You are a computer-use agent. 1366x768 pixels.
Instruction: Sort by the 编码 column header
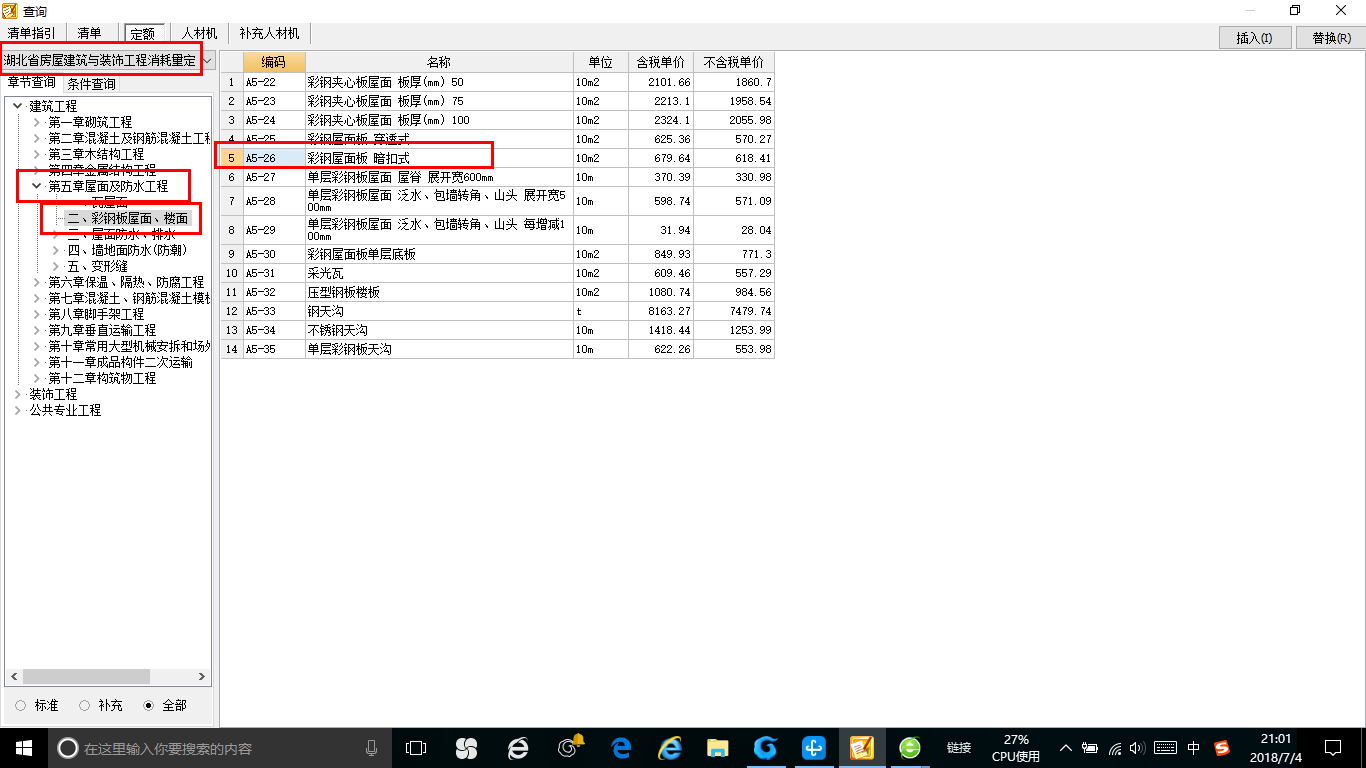pos(274,62)
